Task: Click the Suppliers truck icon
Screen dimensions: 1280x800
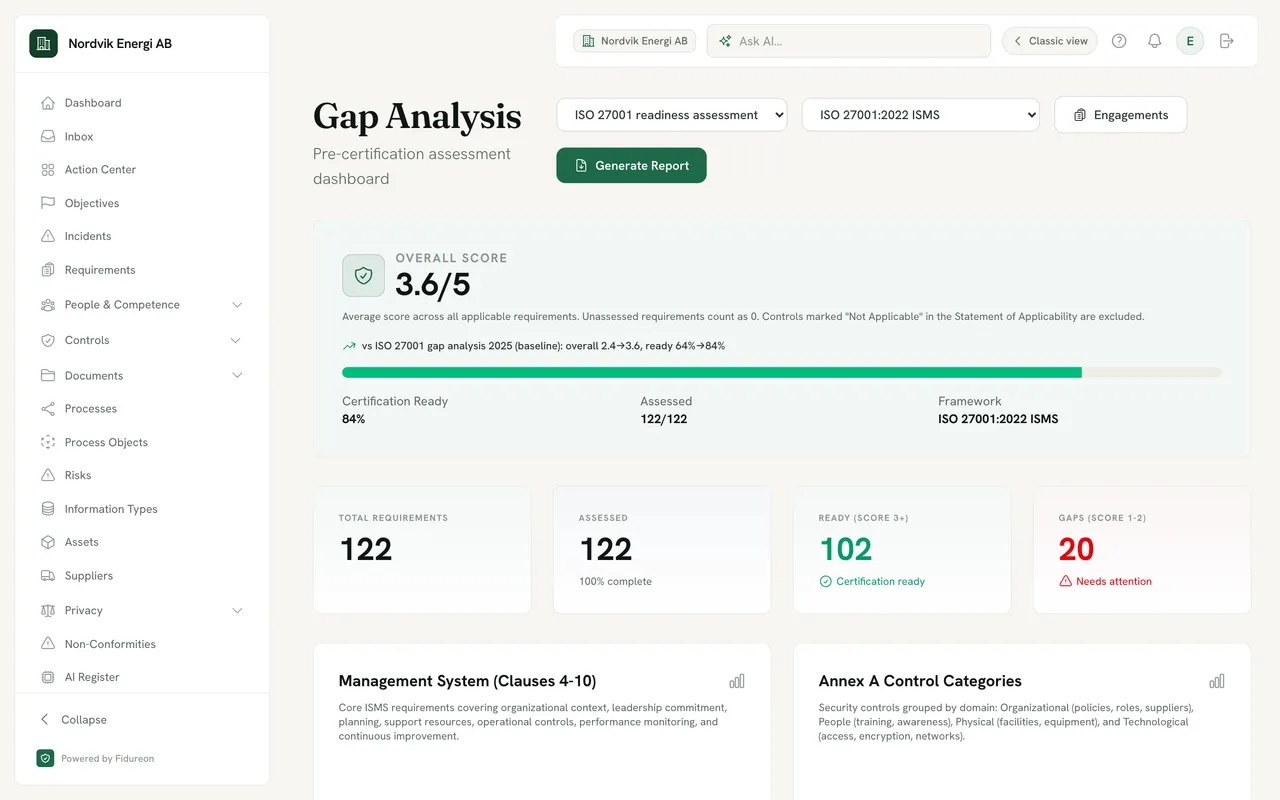Action: click(48, 576)
